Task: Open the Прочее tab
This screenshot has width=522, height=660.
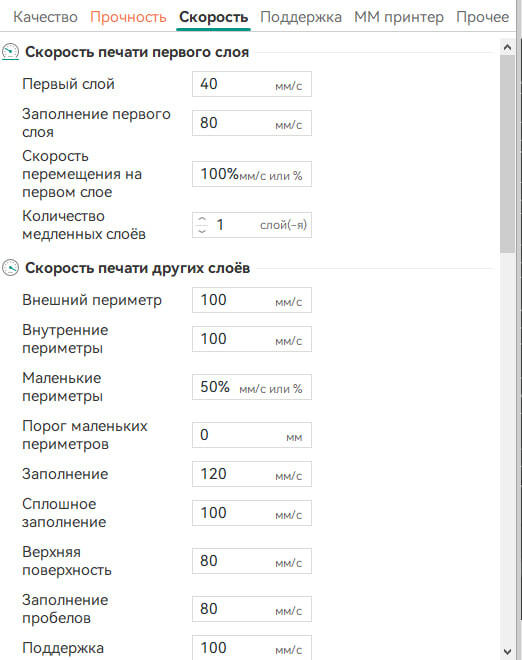Action: tap(482, 17)
